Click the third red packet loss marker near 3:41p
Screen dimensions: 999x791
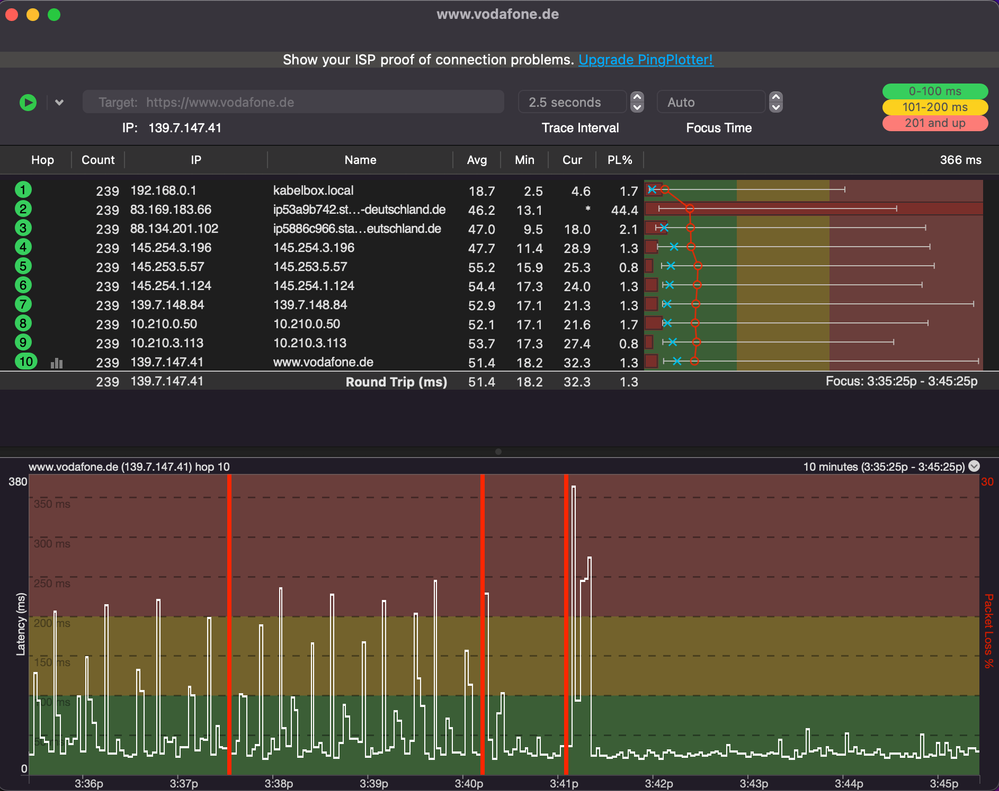[x=566, y=624]
